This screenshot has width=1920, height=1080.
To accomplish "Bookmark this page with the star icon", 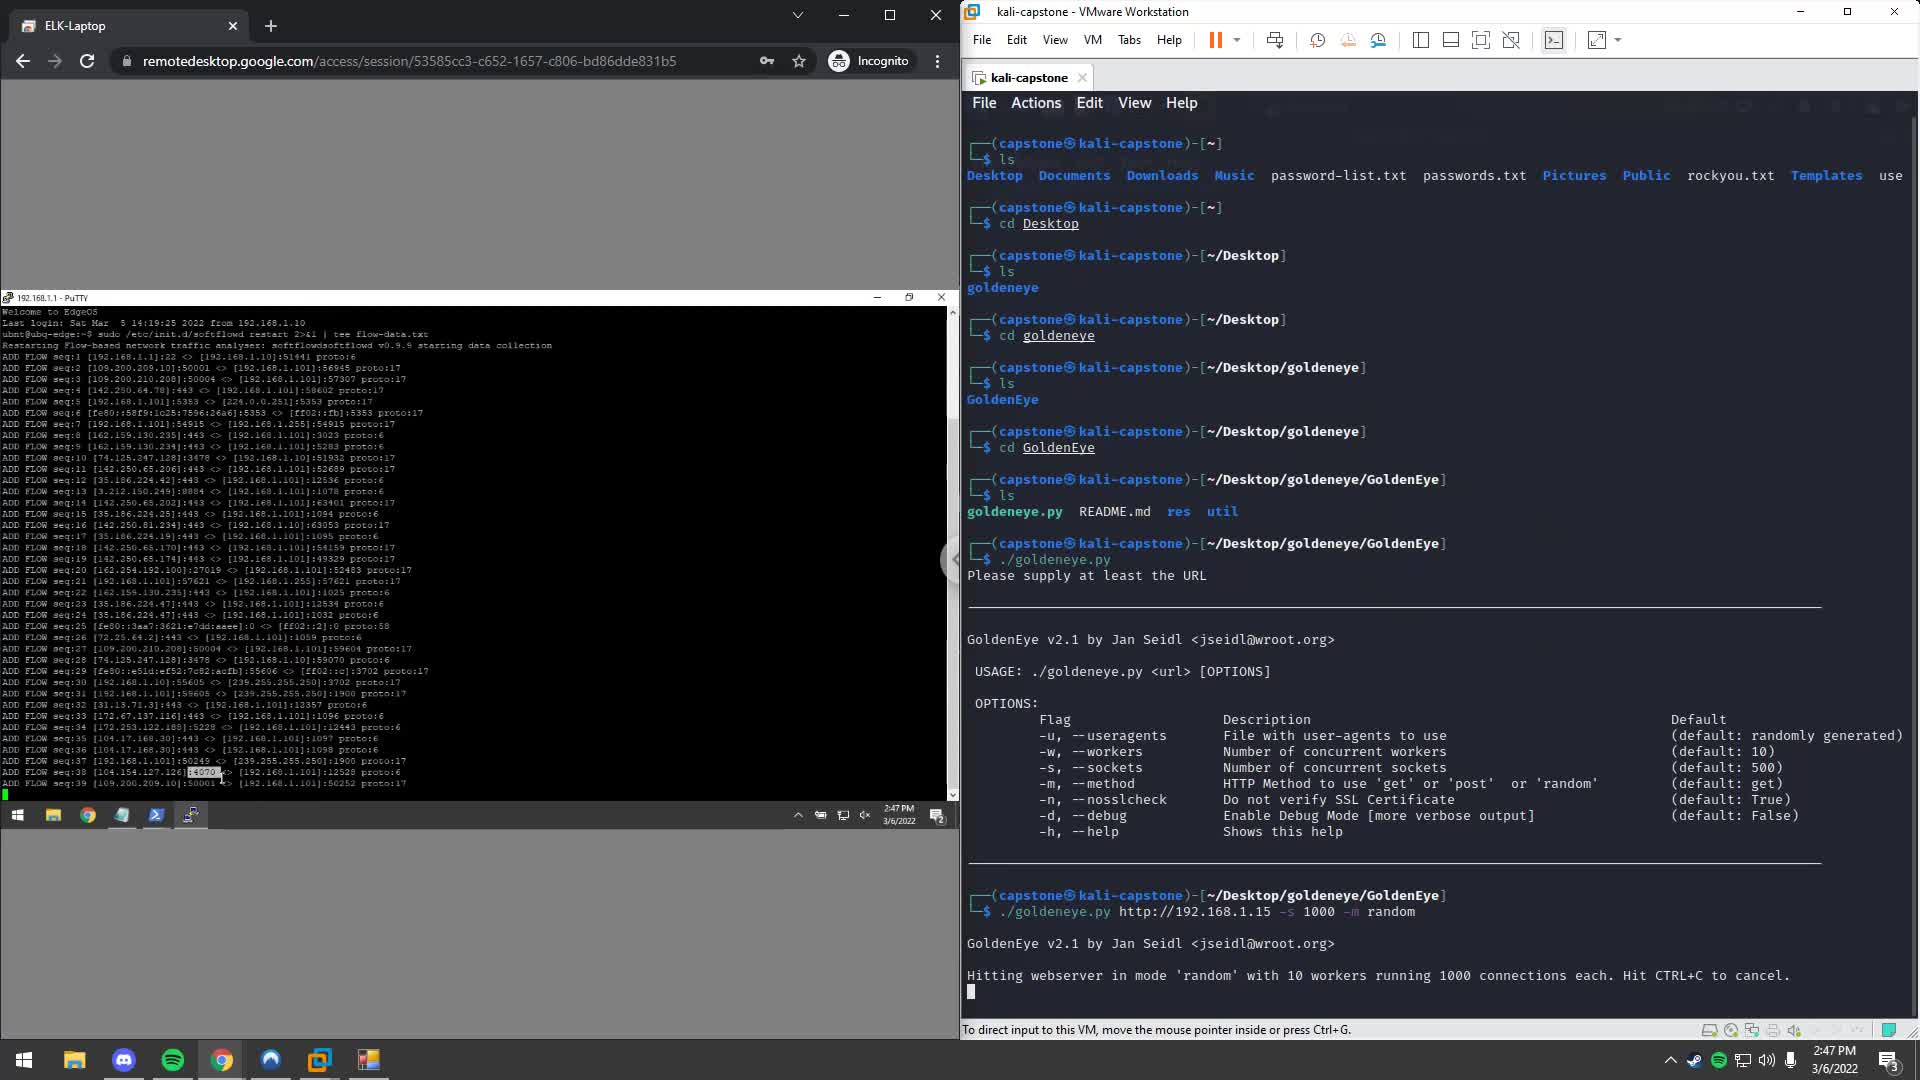I will (798, 61).
